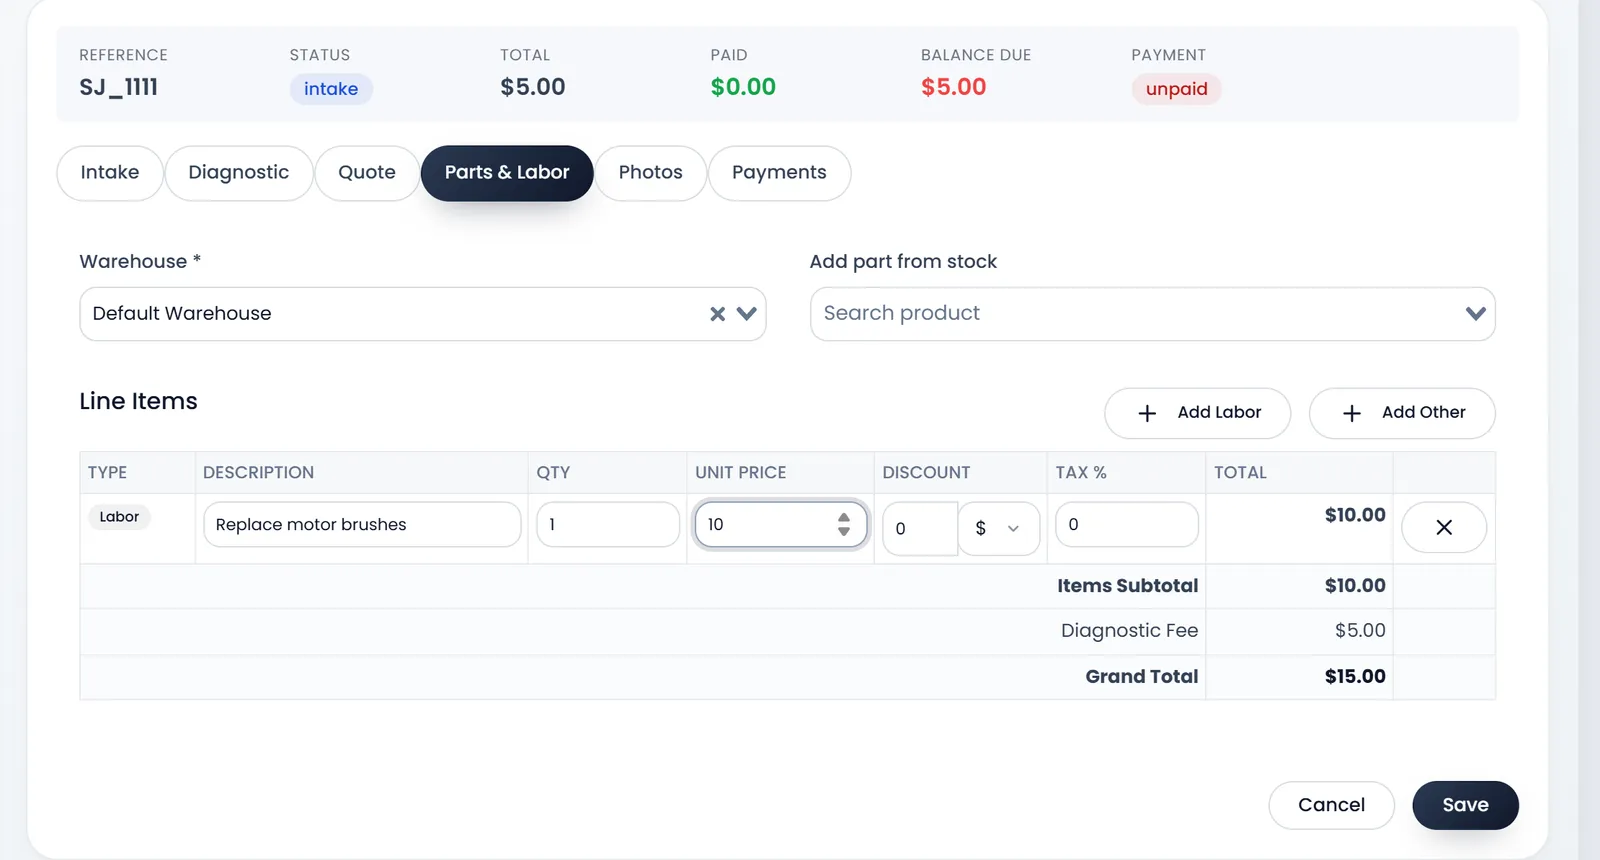Click the Default Warehouse selected value
Image resolution: width=1600 pixels, height=860 pixels.
pyautogui.click(x=182, y=314)
